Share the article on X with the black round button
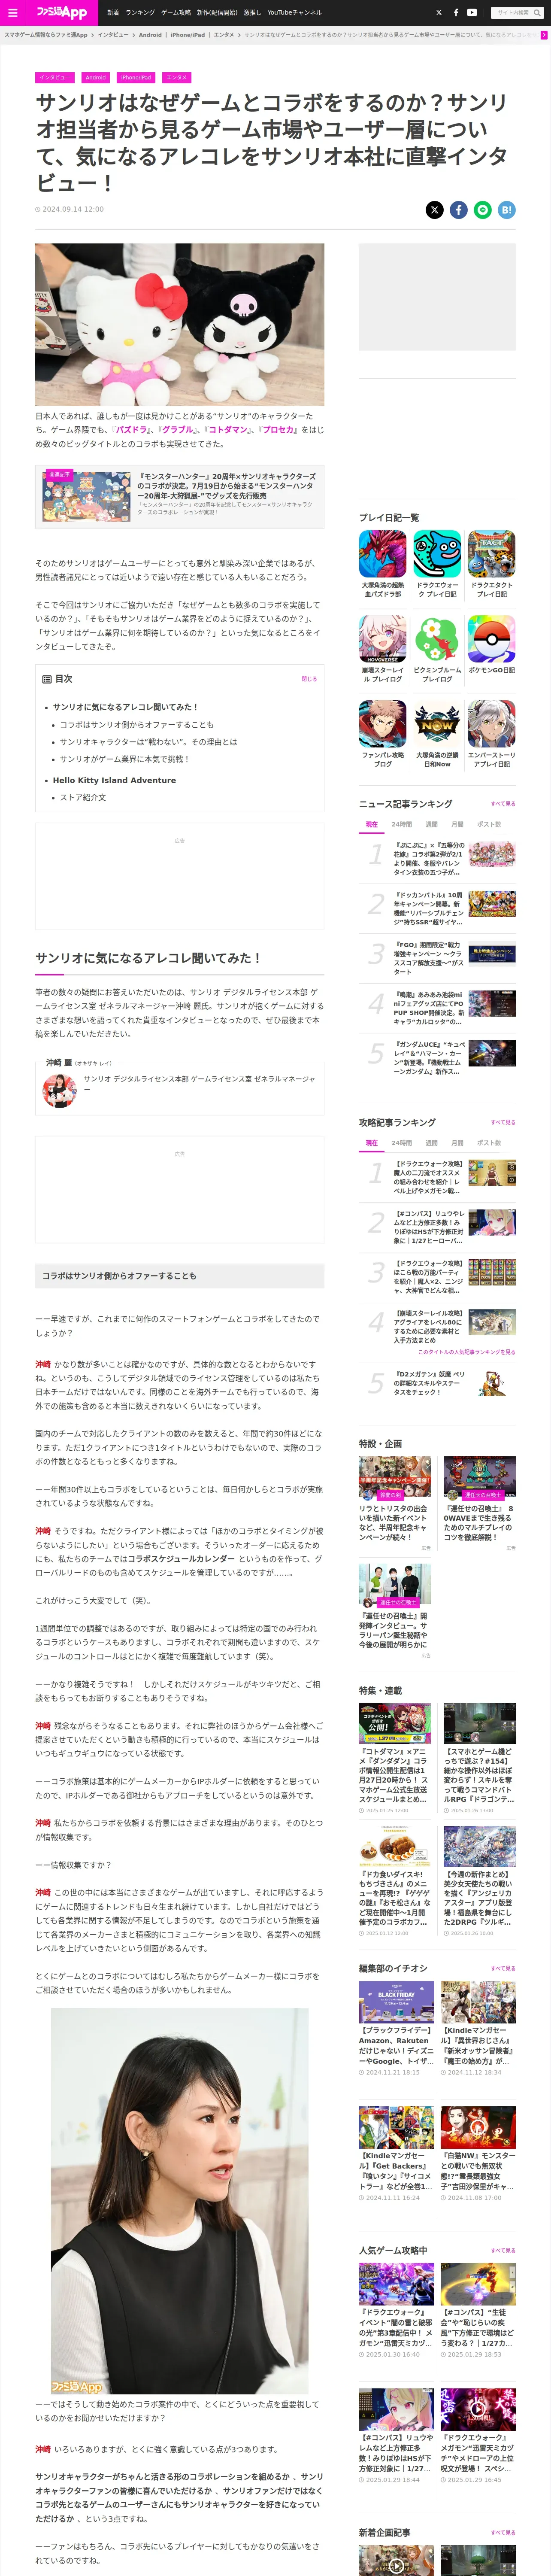The width and height of the screenshot is (551, 2576). click(x=434, y=210)
